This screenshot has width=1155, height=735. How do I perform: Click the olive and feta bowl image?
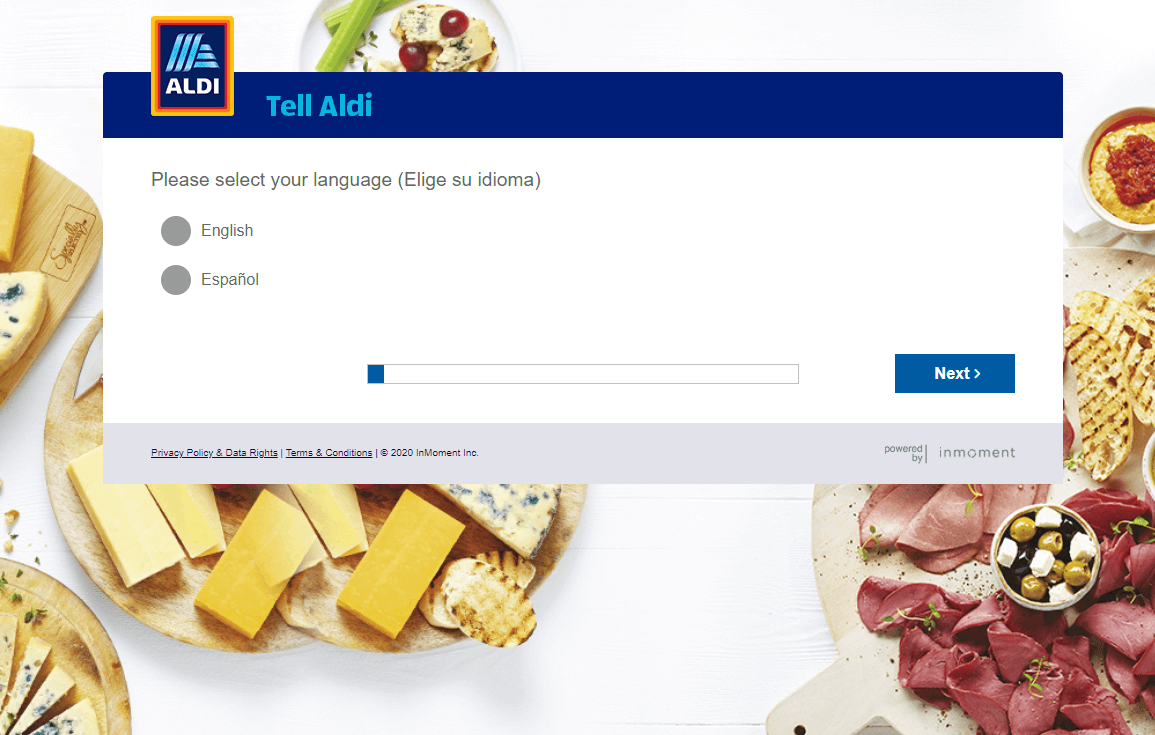coord(1046,552)
